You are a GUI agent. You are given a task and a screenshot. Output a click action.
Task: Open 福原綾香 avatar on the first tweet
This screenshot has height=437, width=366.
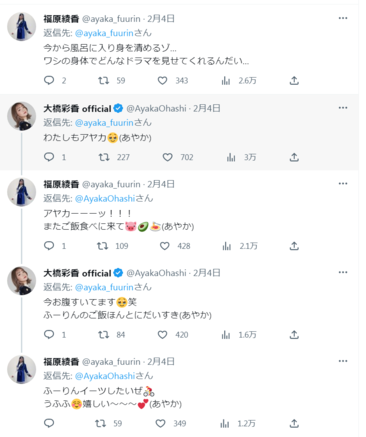click(22, 27)
